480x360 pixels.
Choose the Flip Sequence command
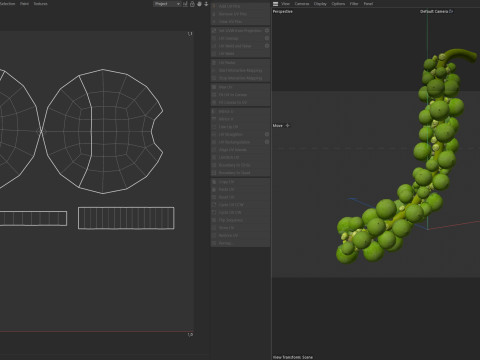point(240,220)
